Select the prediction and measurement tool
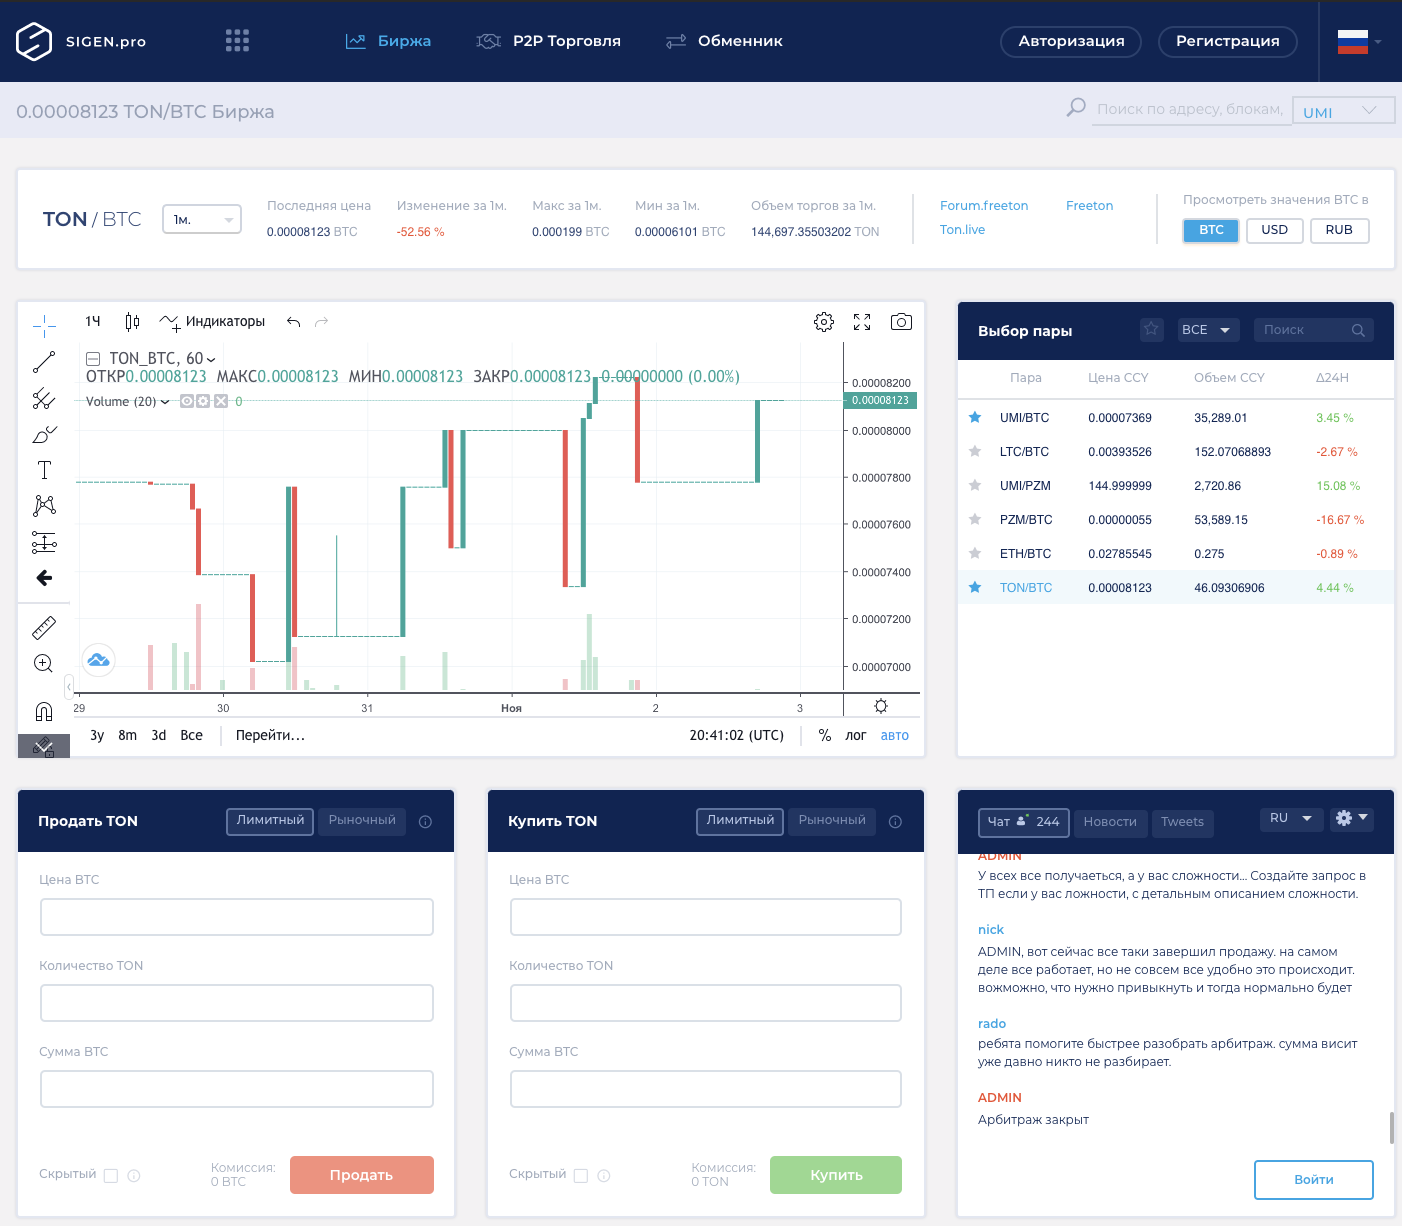The width and height of the screenshot is (1402, 1226). [44, 542]
